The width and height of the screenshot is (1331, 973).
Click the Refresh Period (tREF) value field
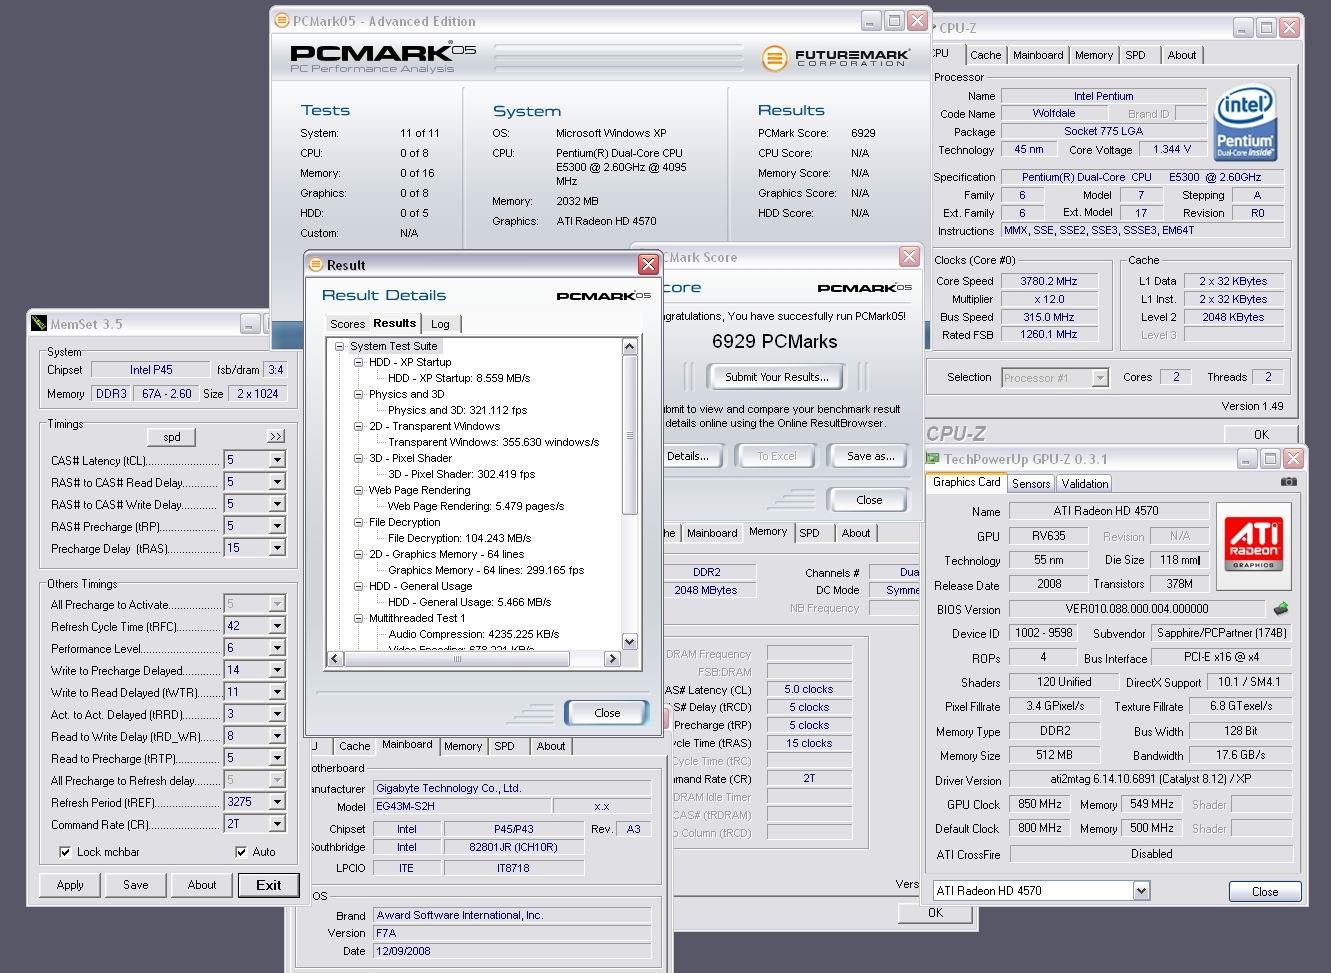click(x=246, y=802)
